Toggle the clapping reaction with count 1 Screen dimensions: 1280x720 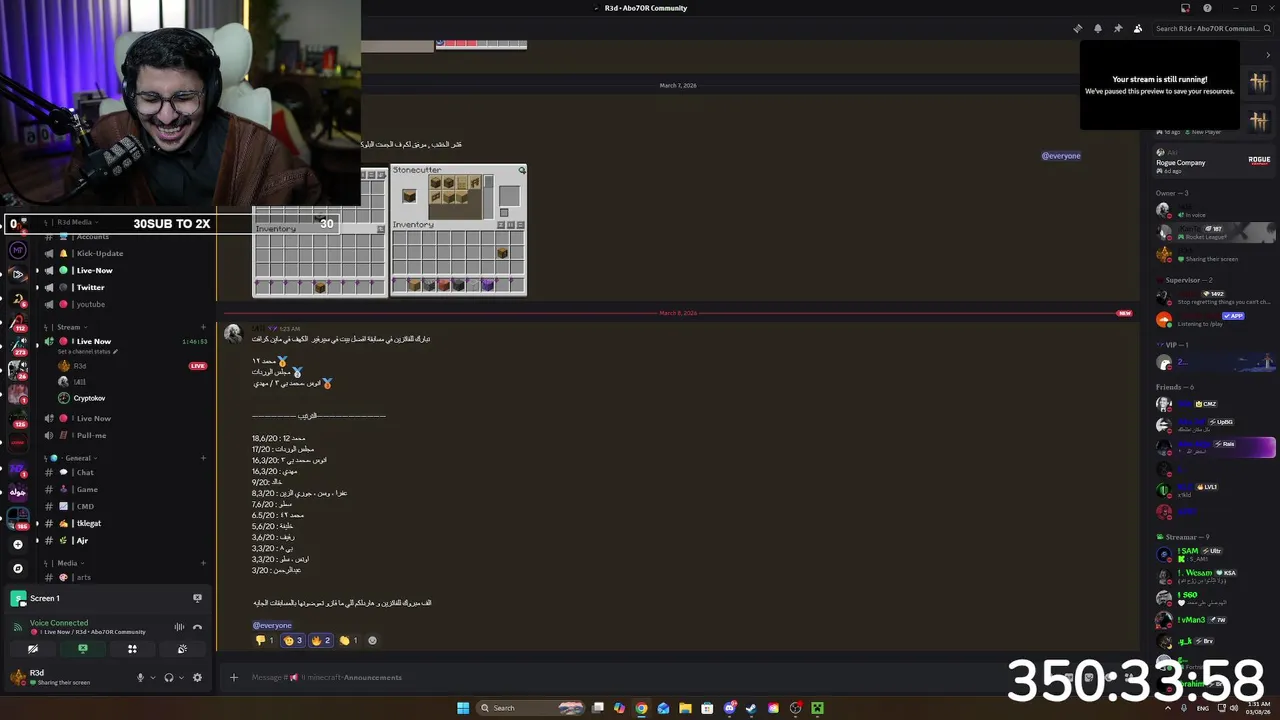348,640
